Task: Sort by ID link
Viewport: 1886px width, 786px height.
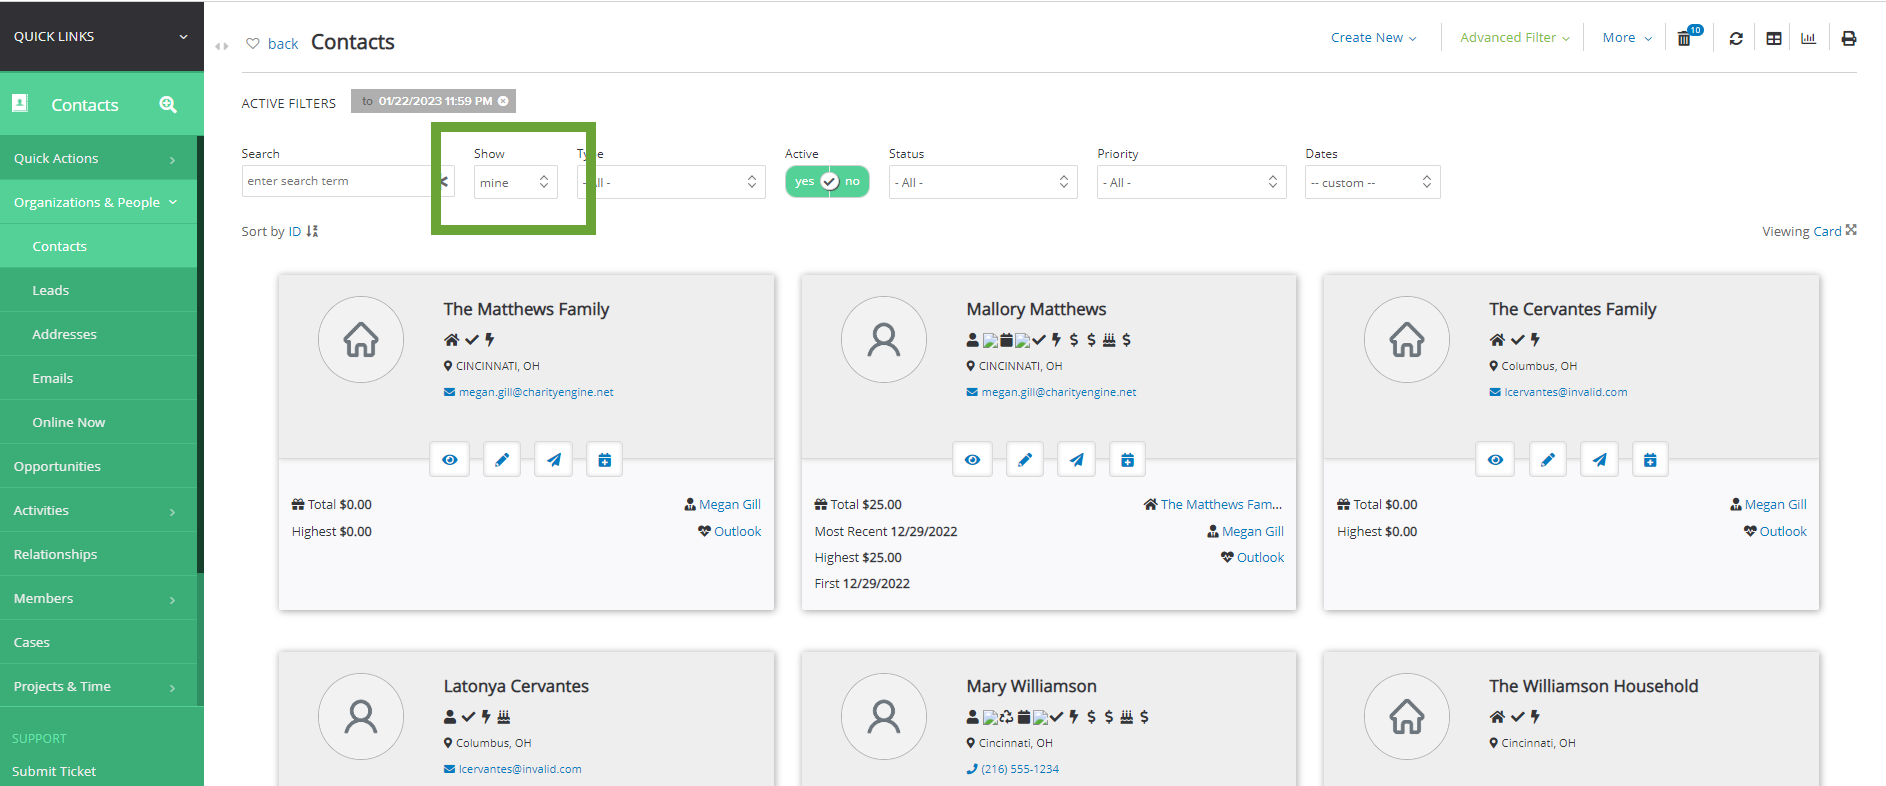Action: point(295,231)
